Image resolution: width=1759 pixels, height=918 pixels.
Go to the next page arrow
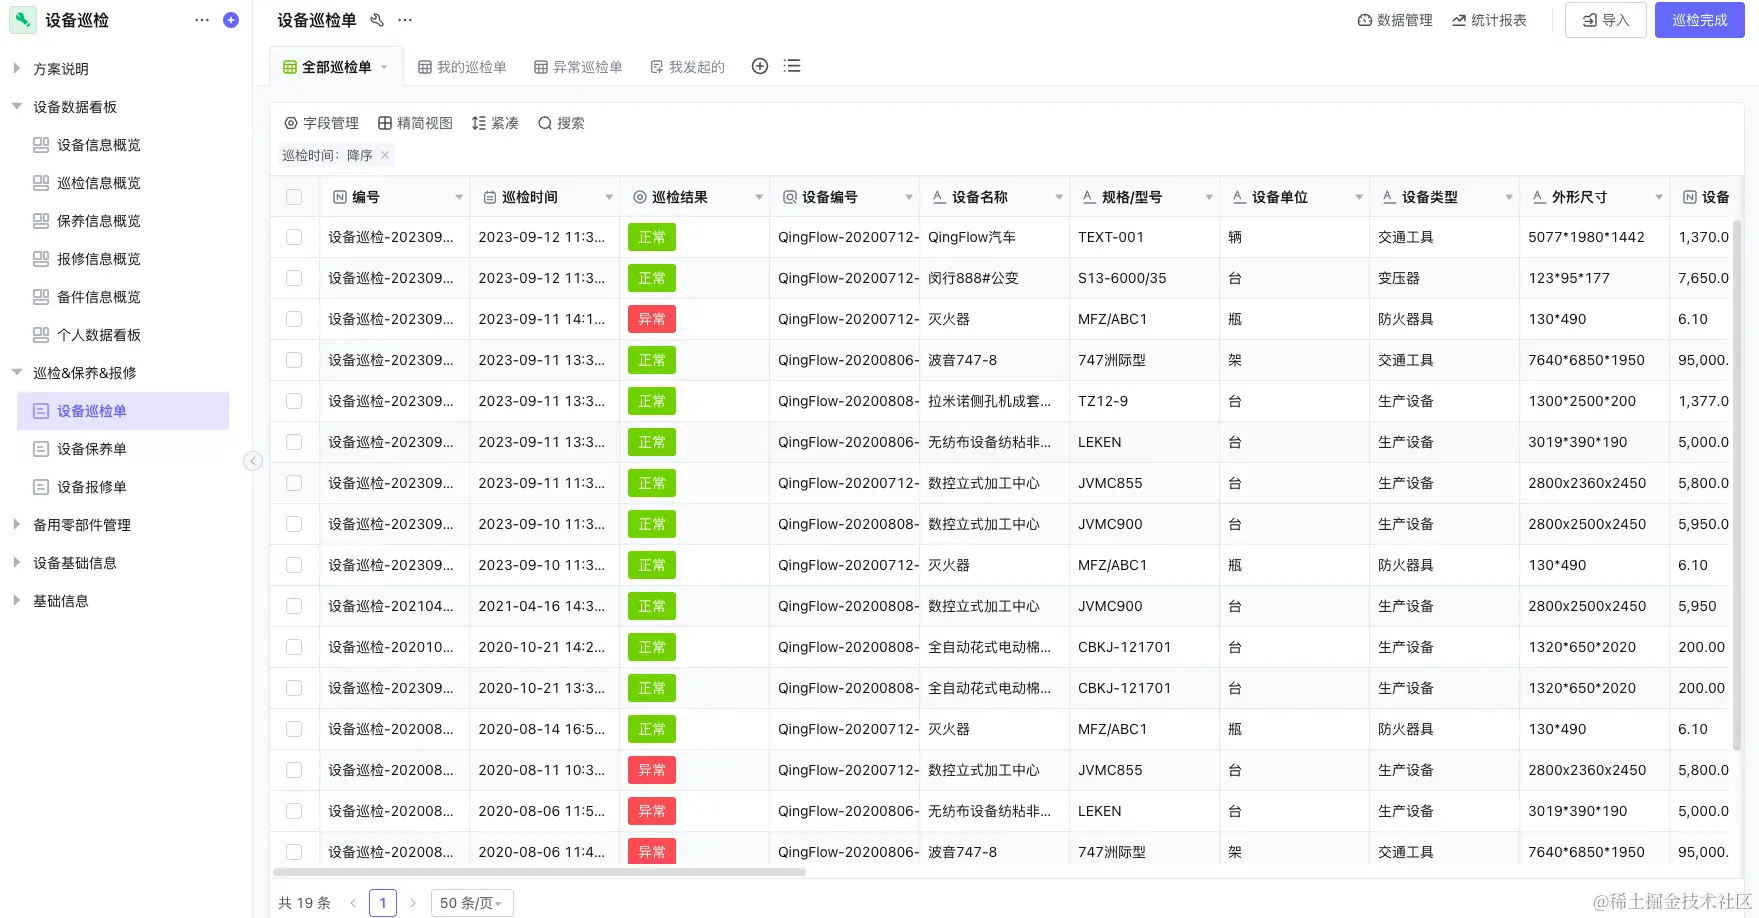pyautogui.click(x=412, y=903)
